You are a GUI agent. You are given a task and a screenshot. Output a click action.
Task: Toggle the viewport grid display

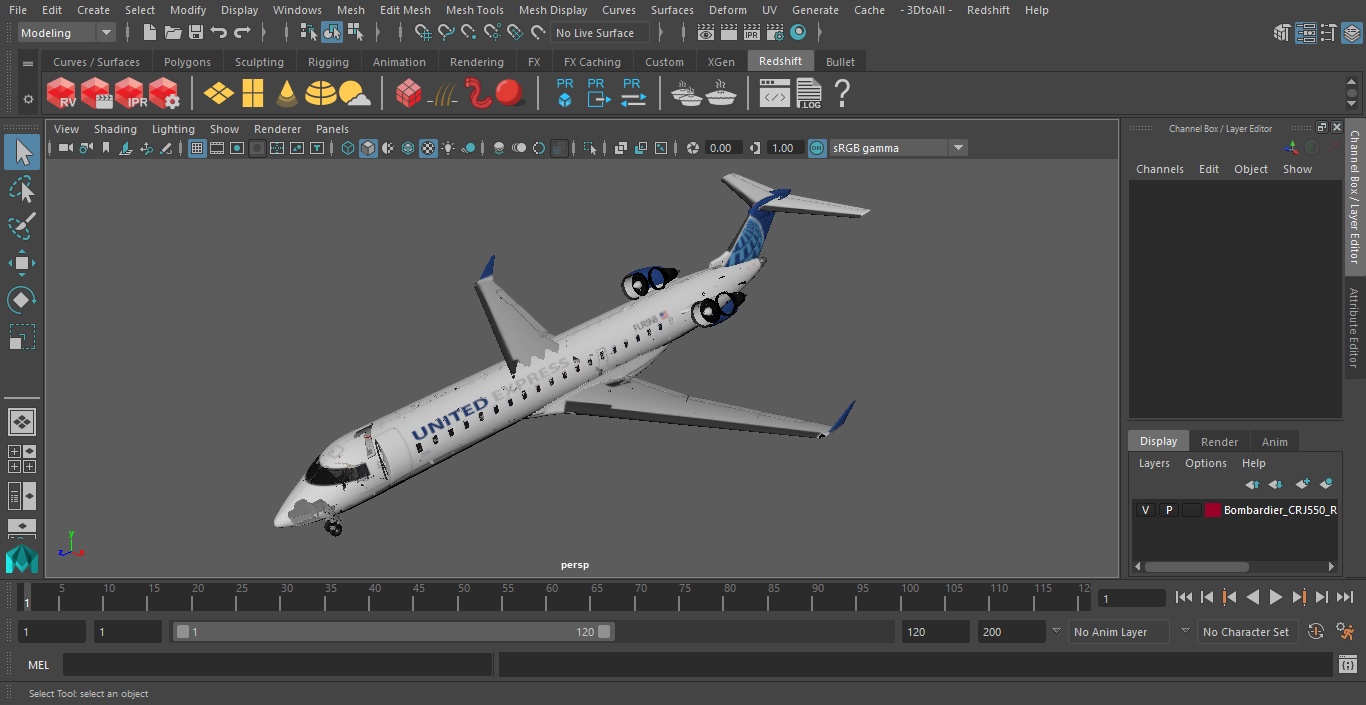[197, 148]
